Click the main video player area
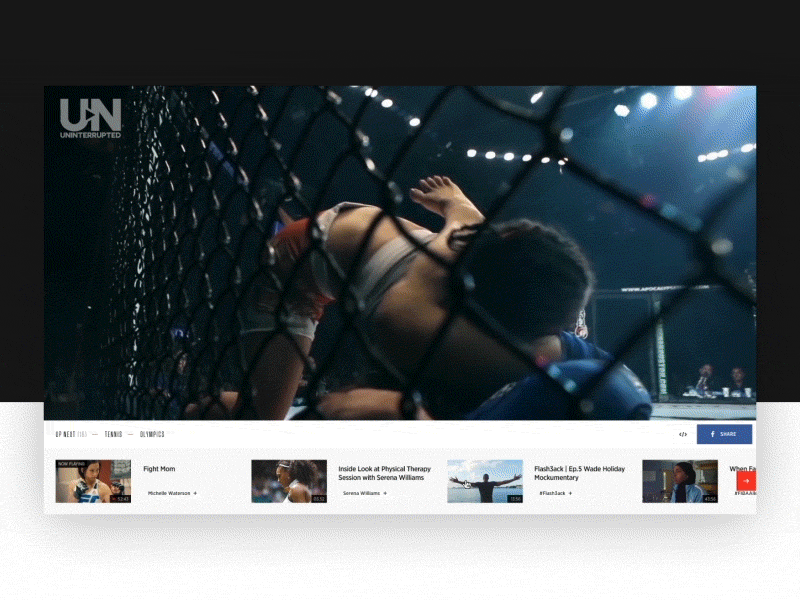This screenshot has height=600, width=800. [400, 253]
